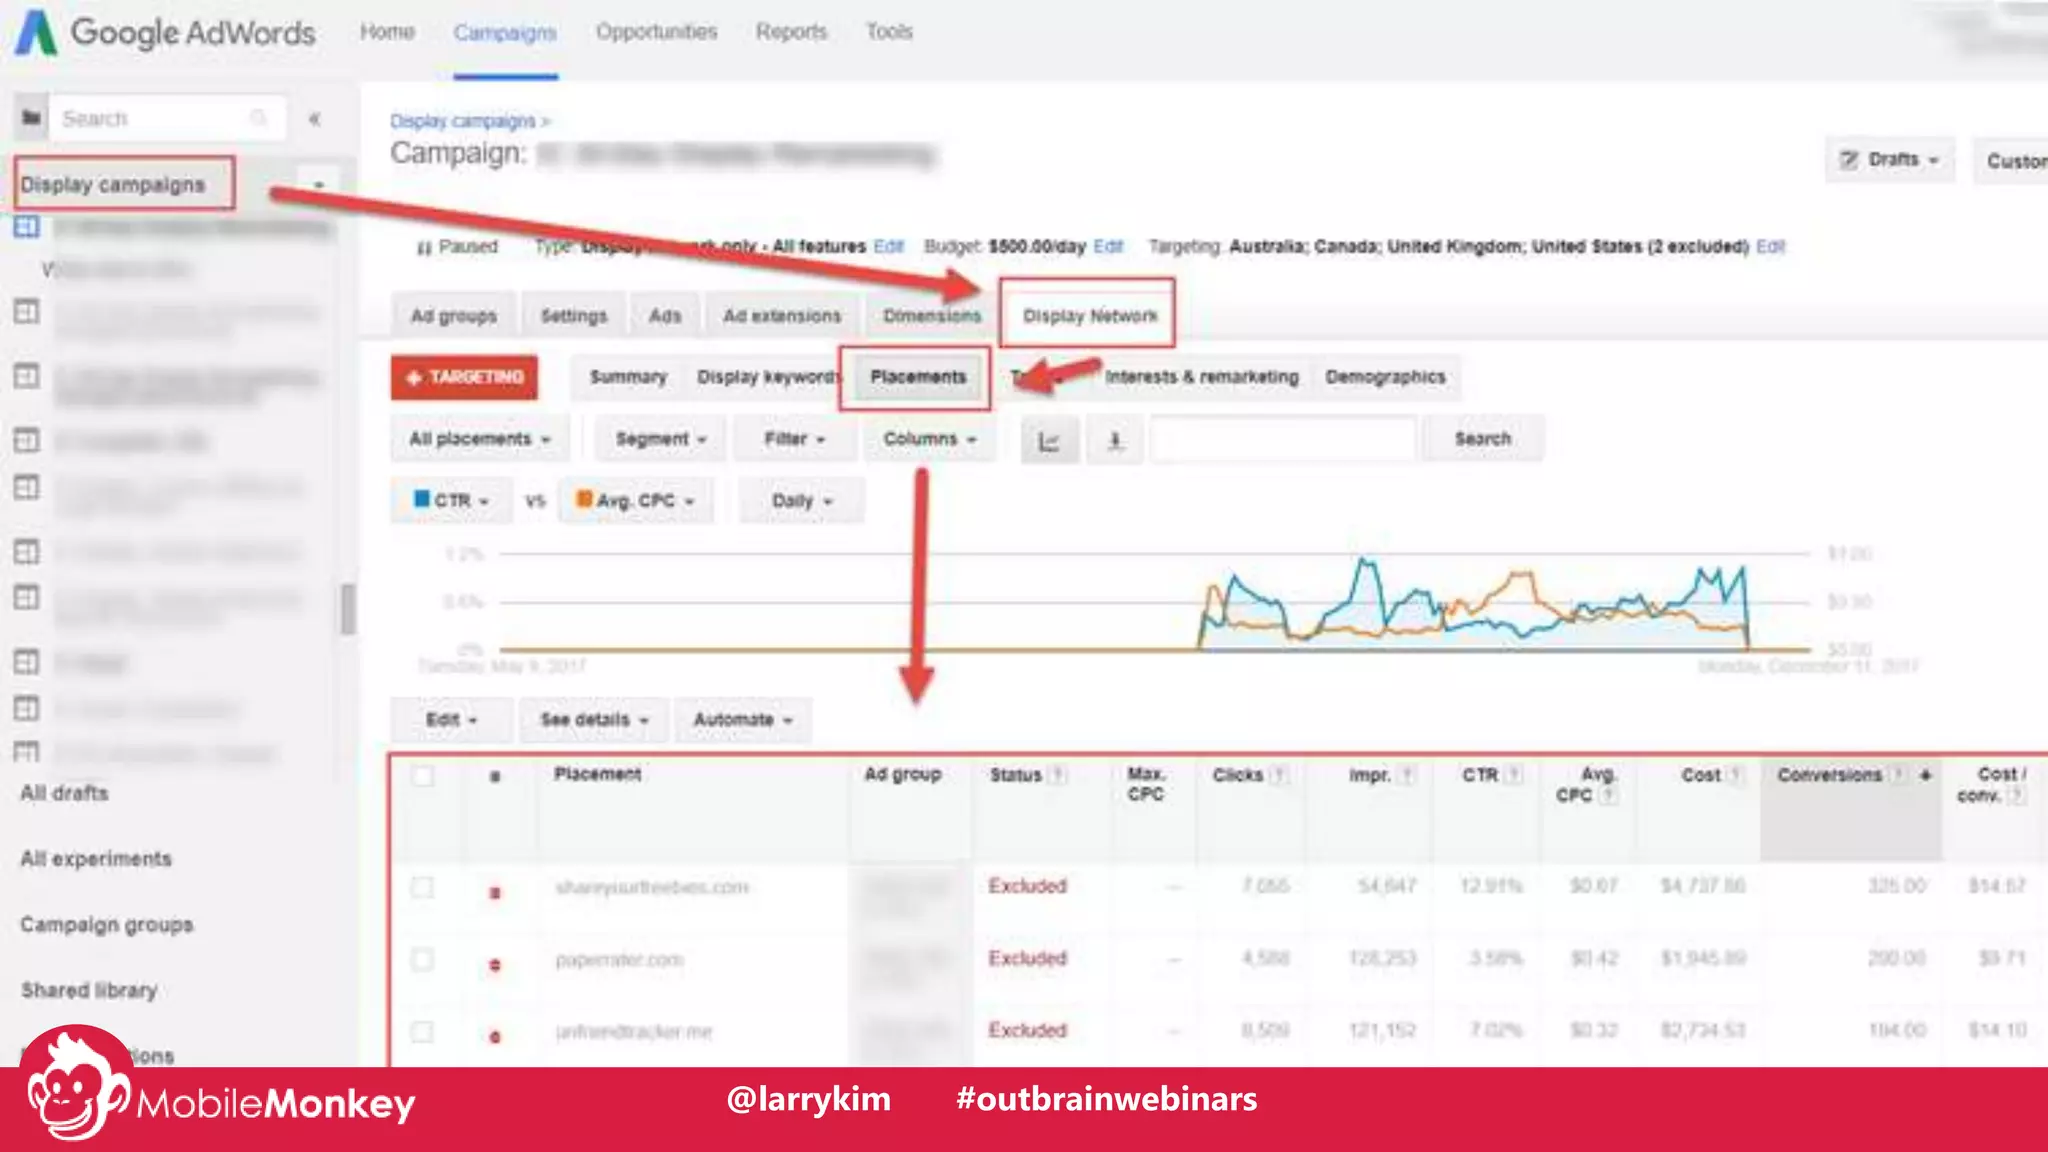Select the Placements sub-tab
The width and height of the screenshot is (2048, 1152).
[917, 377]
